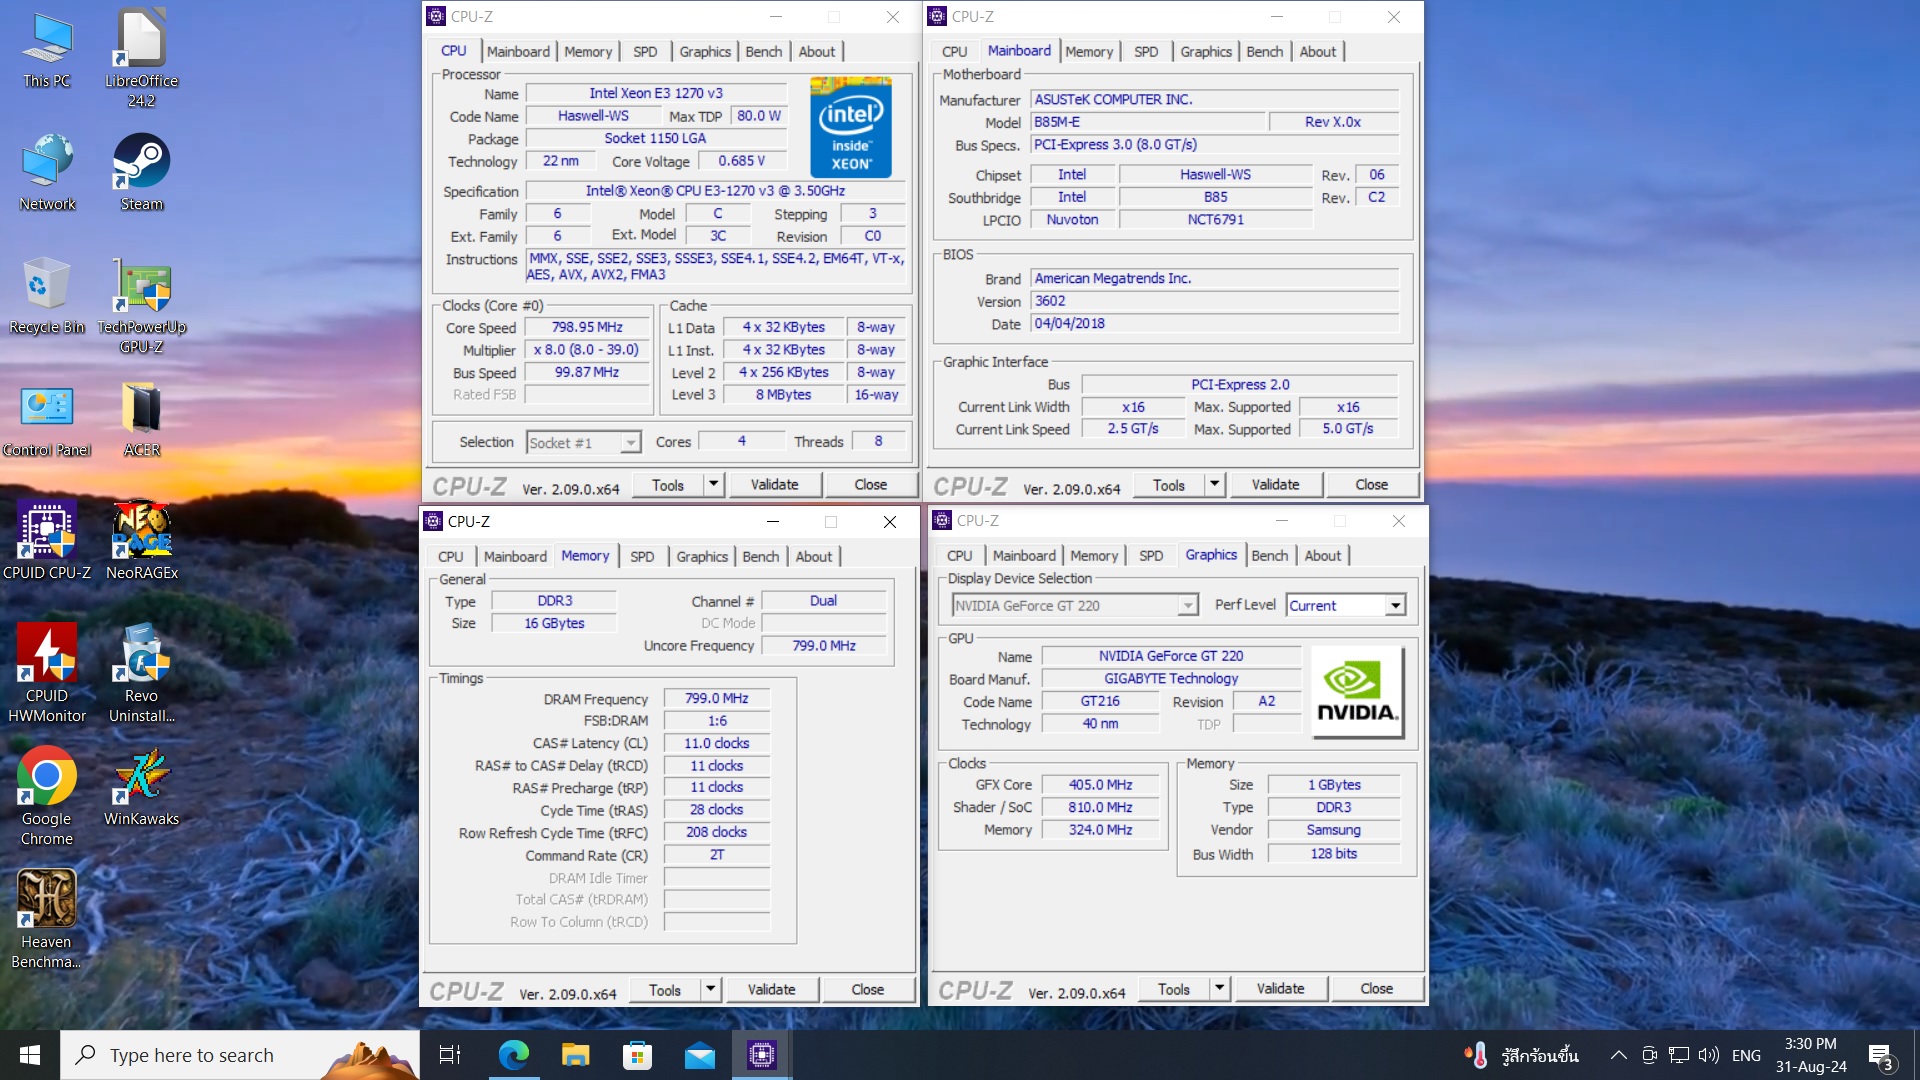Switch to the SPD tab

click(x=644, y=51)
